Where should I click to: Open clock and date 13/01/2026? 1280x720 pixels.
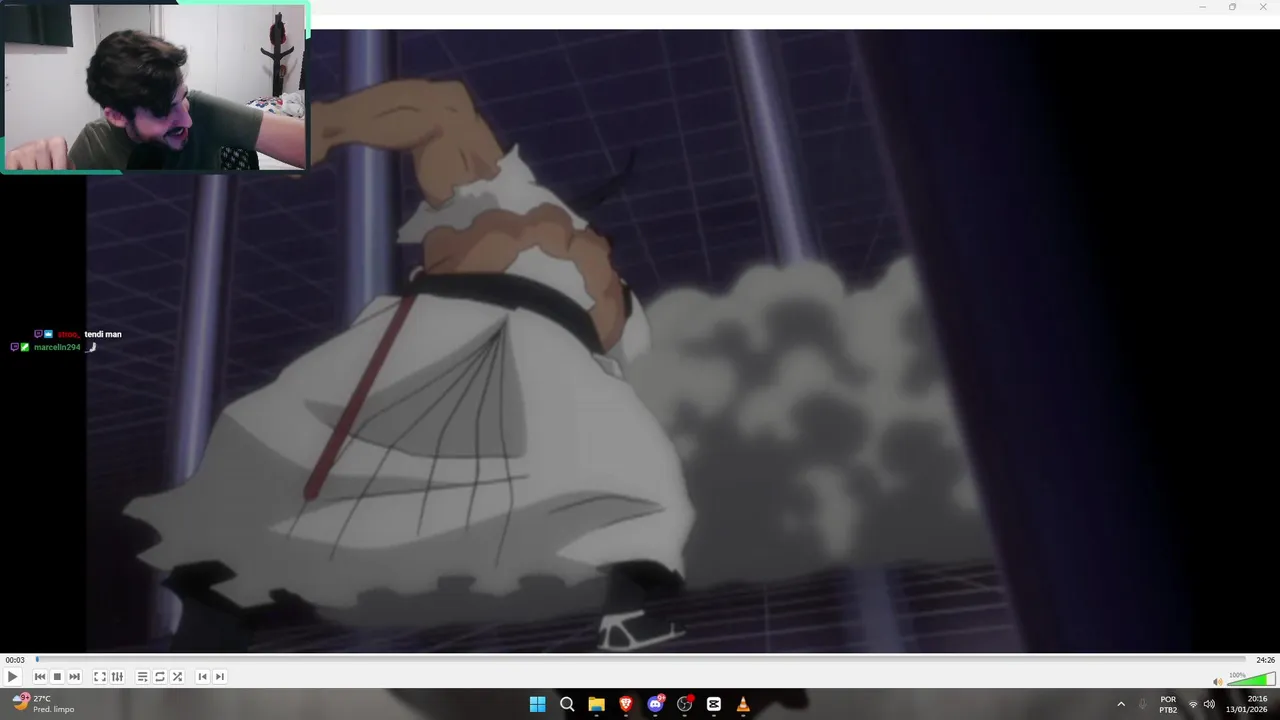point(1247,704)
